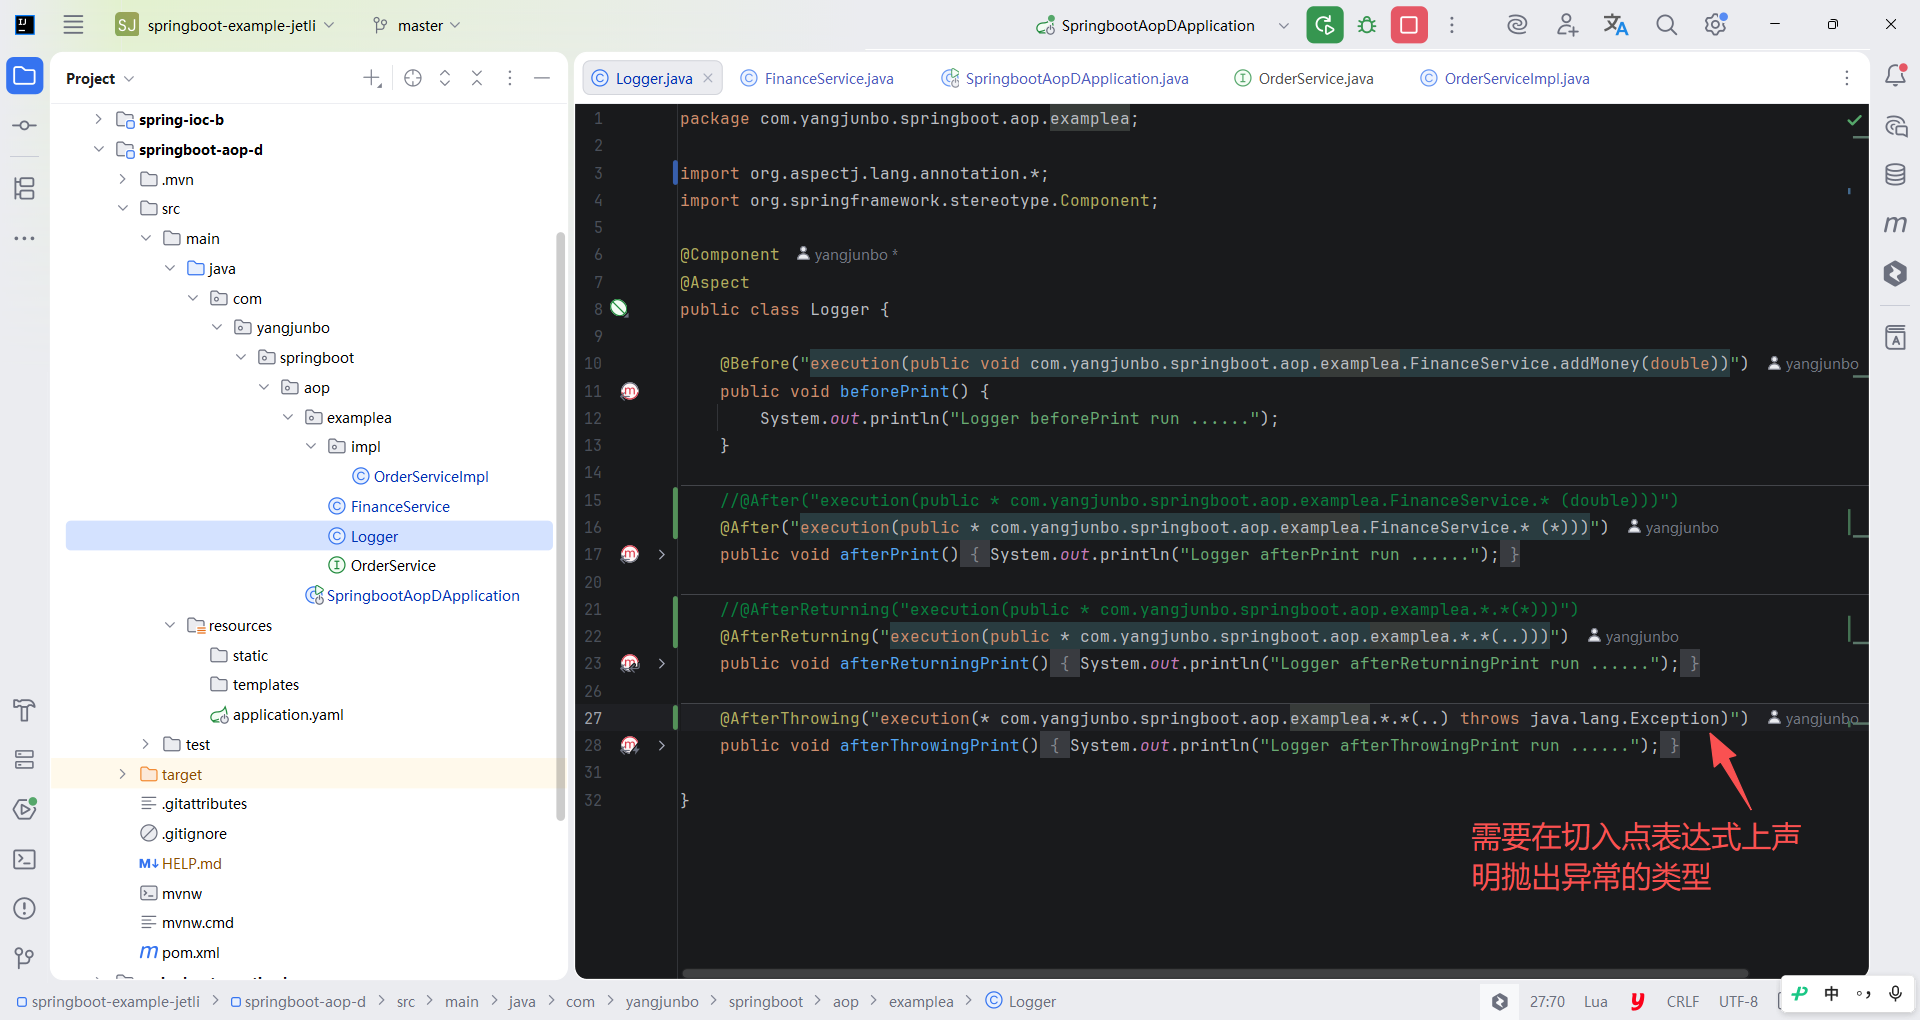Open editor tabs options menu
The width and height of the screenshot is (1920, 1020).
point(1847,78)
